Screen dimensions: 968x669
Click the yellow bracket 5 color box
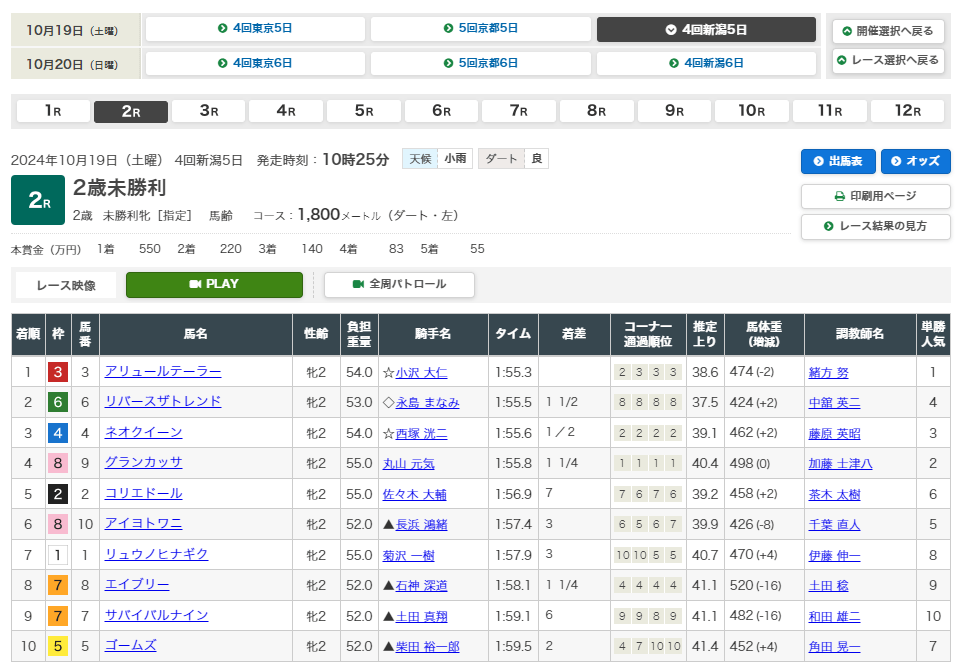(x=58, y=646)
